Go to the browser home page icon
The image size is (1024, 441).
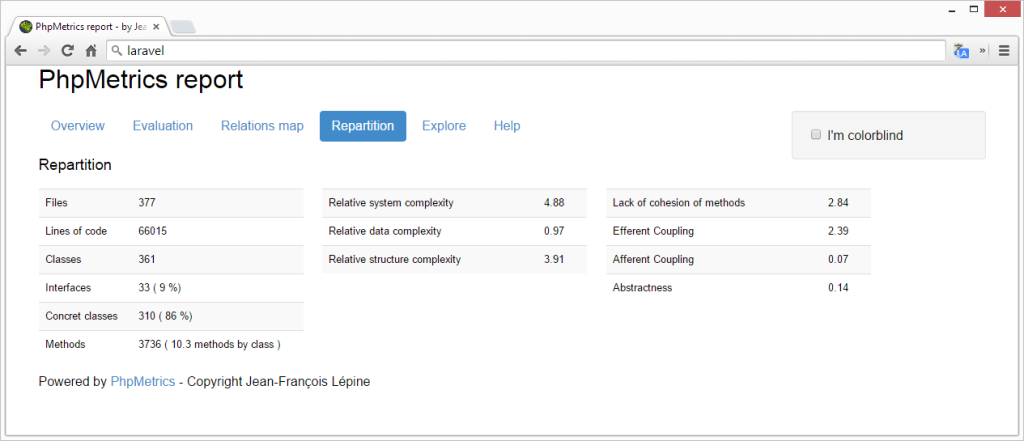click(x=91, y=51)
